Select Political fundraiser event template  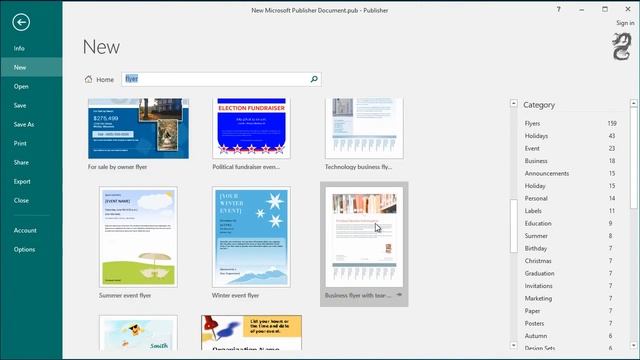[251, 128]
